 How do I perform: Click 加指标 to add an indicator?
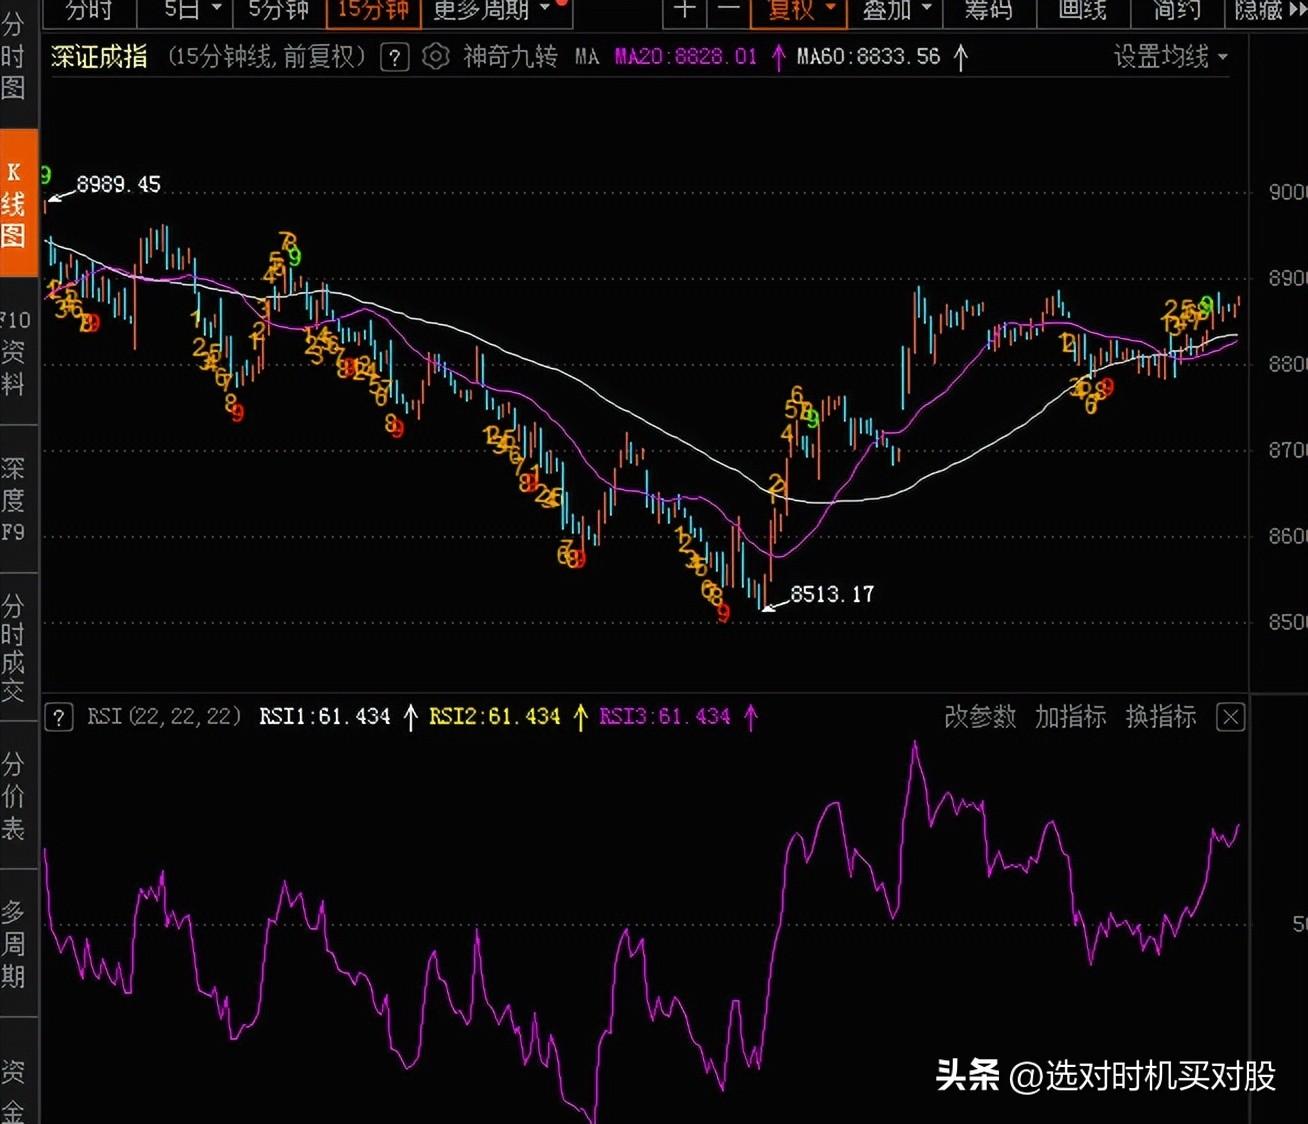point(1070,717)
